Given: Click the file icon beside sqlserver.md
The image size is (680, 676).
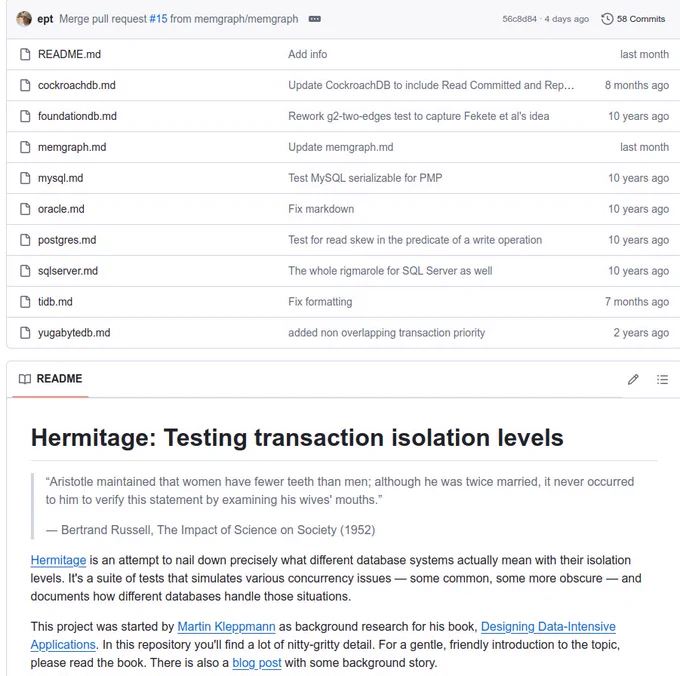Looking at the screenshot, I should click(25, 271).
